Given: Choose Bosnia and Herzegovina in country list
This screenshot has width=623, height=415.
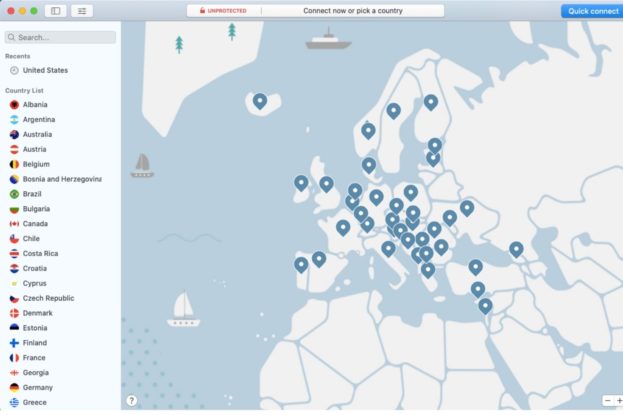Looking at the screenshot, I should pyautogui.click(x=62, y=179).
